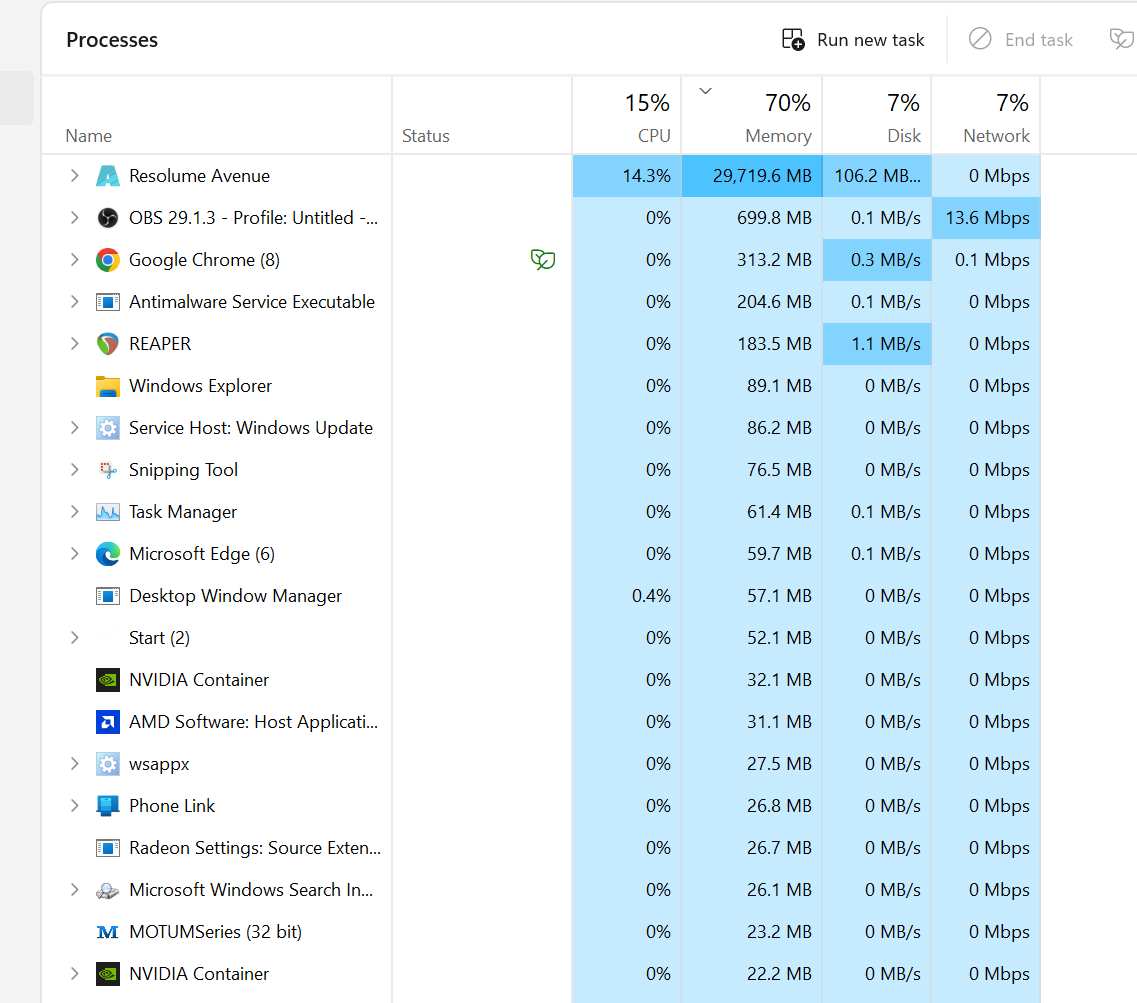Click the AMD Software host icon
1137x1003 pixels.
pyautogui.click(x=107, y=722)
